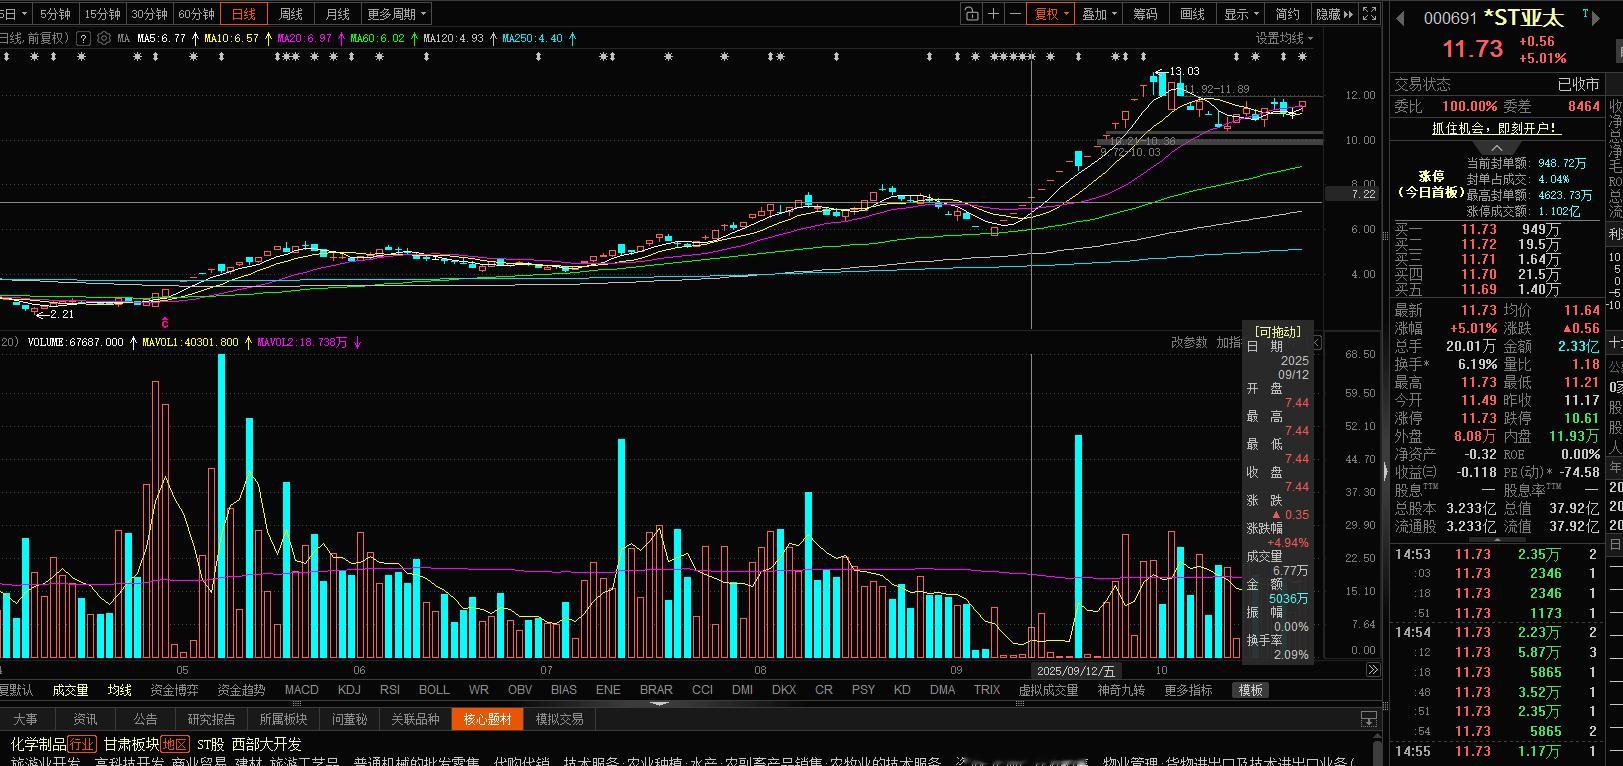The height and width of the screenshot is (766, 1623).
Task: Open the 研究报告 research reports tab
Action: coord(211,719)
